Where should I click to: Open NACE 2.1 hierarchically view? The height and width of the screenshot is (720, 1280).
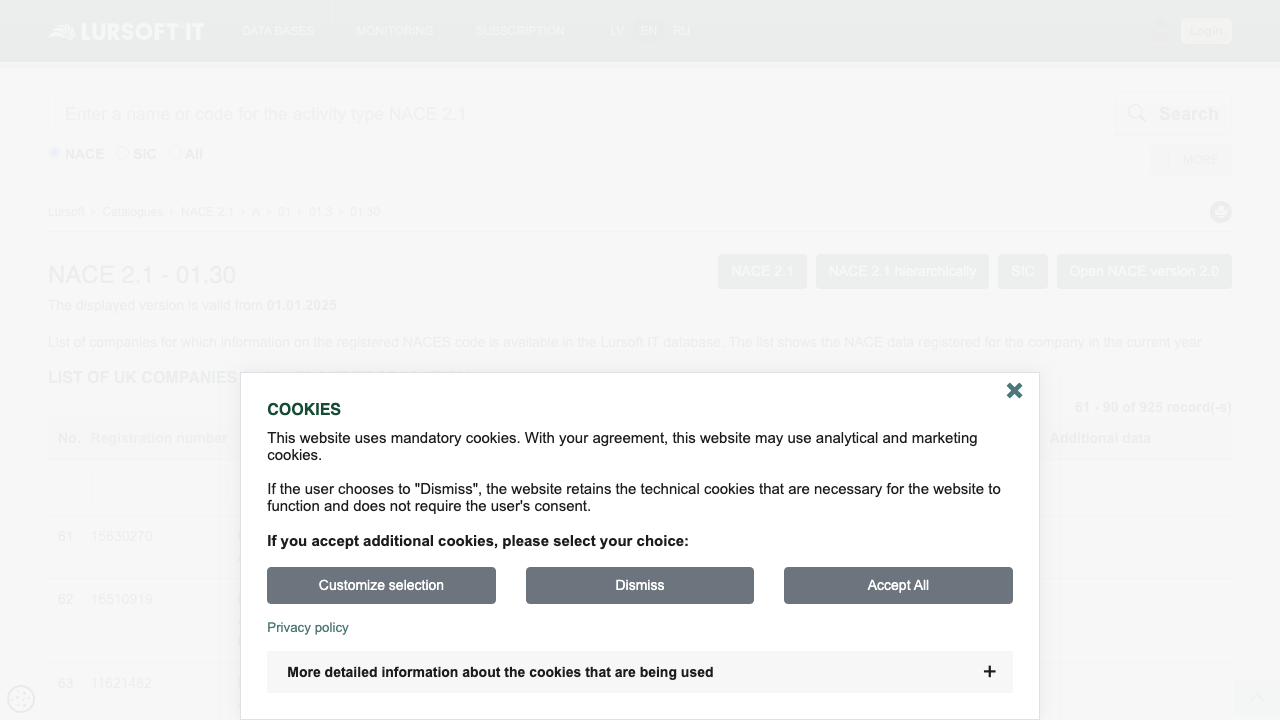pos(902,271)
